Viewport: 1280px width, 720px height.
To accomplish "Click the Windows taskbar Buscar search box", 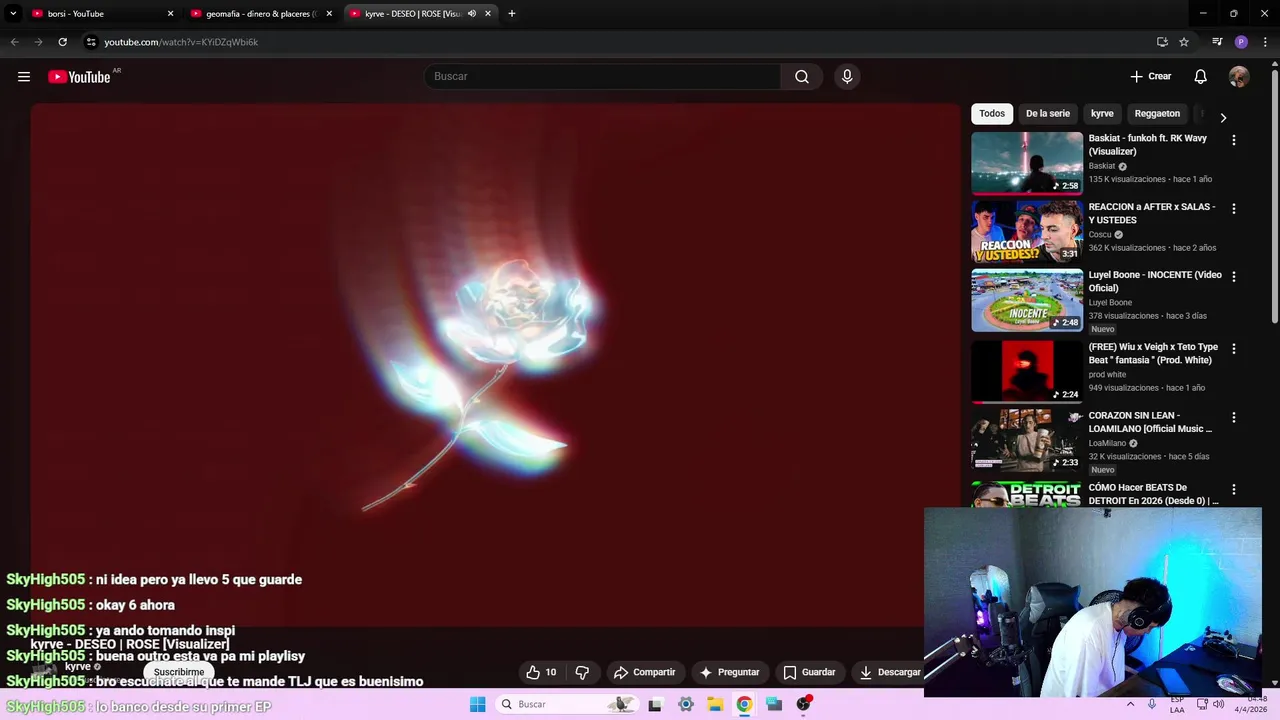I will point(566,704).
